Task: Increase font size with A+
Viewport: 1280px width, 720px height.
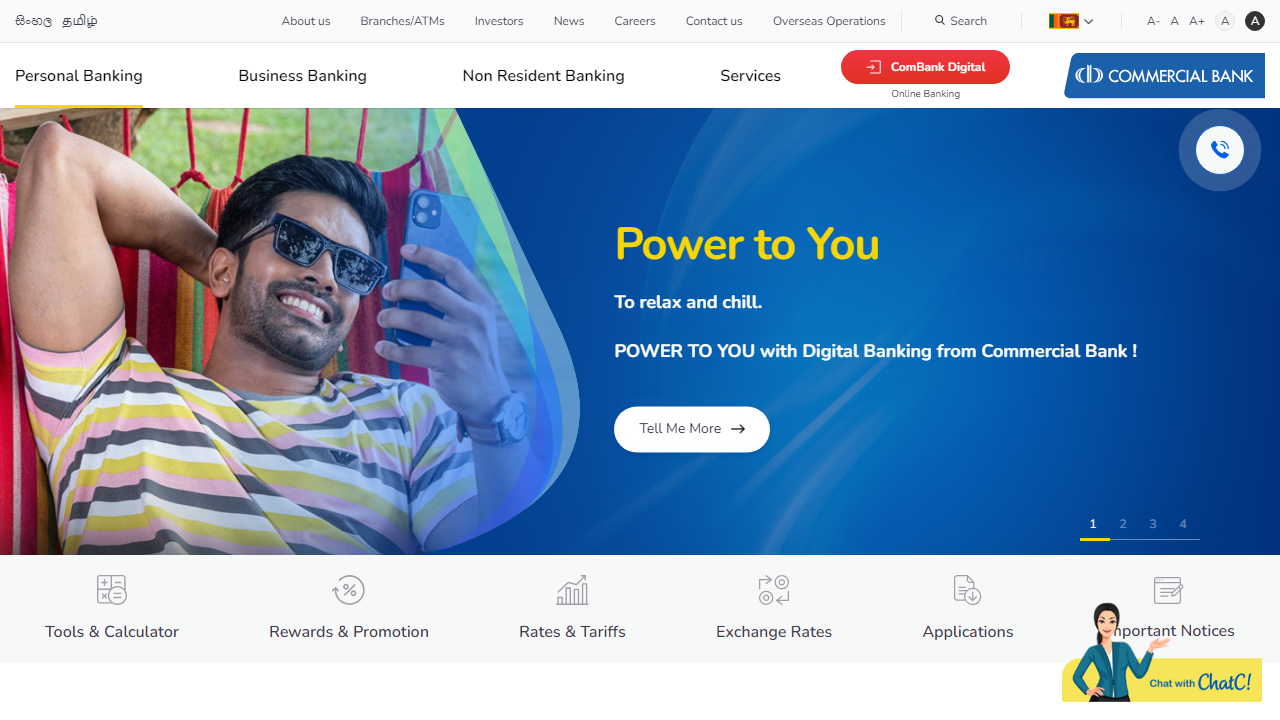Action: click(1197, 21)
